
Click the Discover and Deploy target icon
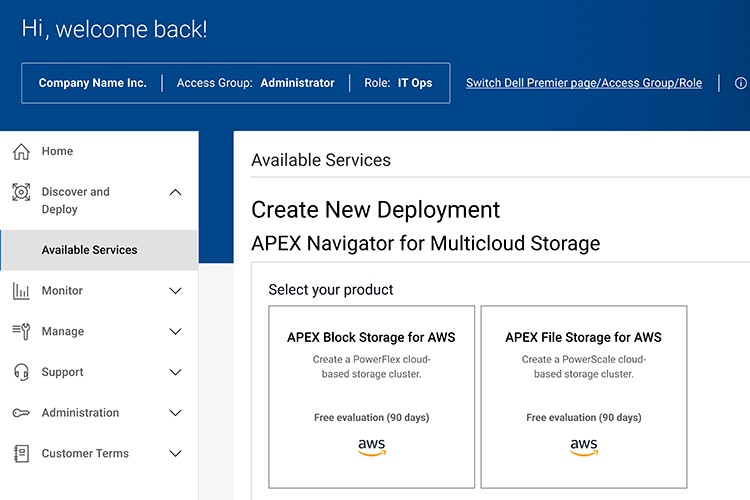21,192
